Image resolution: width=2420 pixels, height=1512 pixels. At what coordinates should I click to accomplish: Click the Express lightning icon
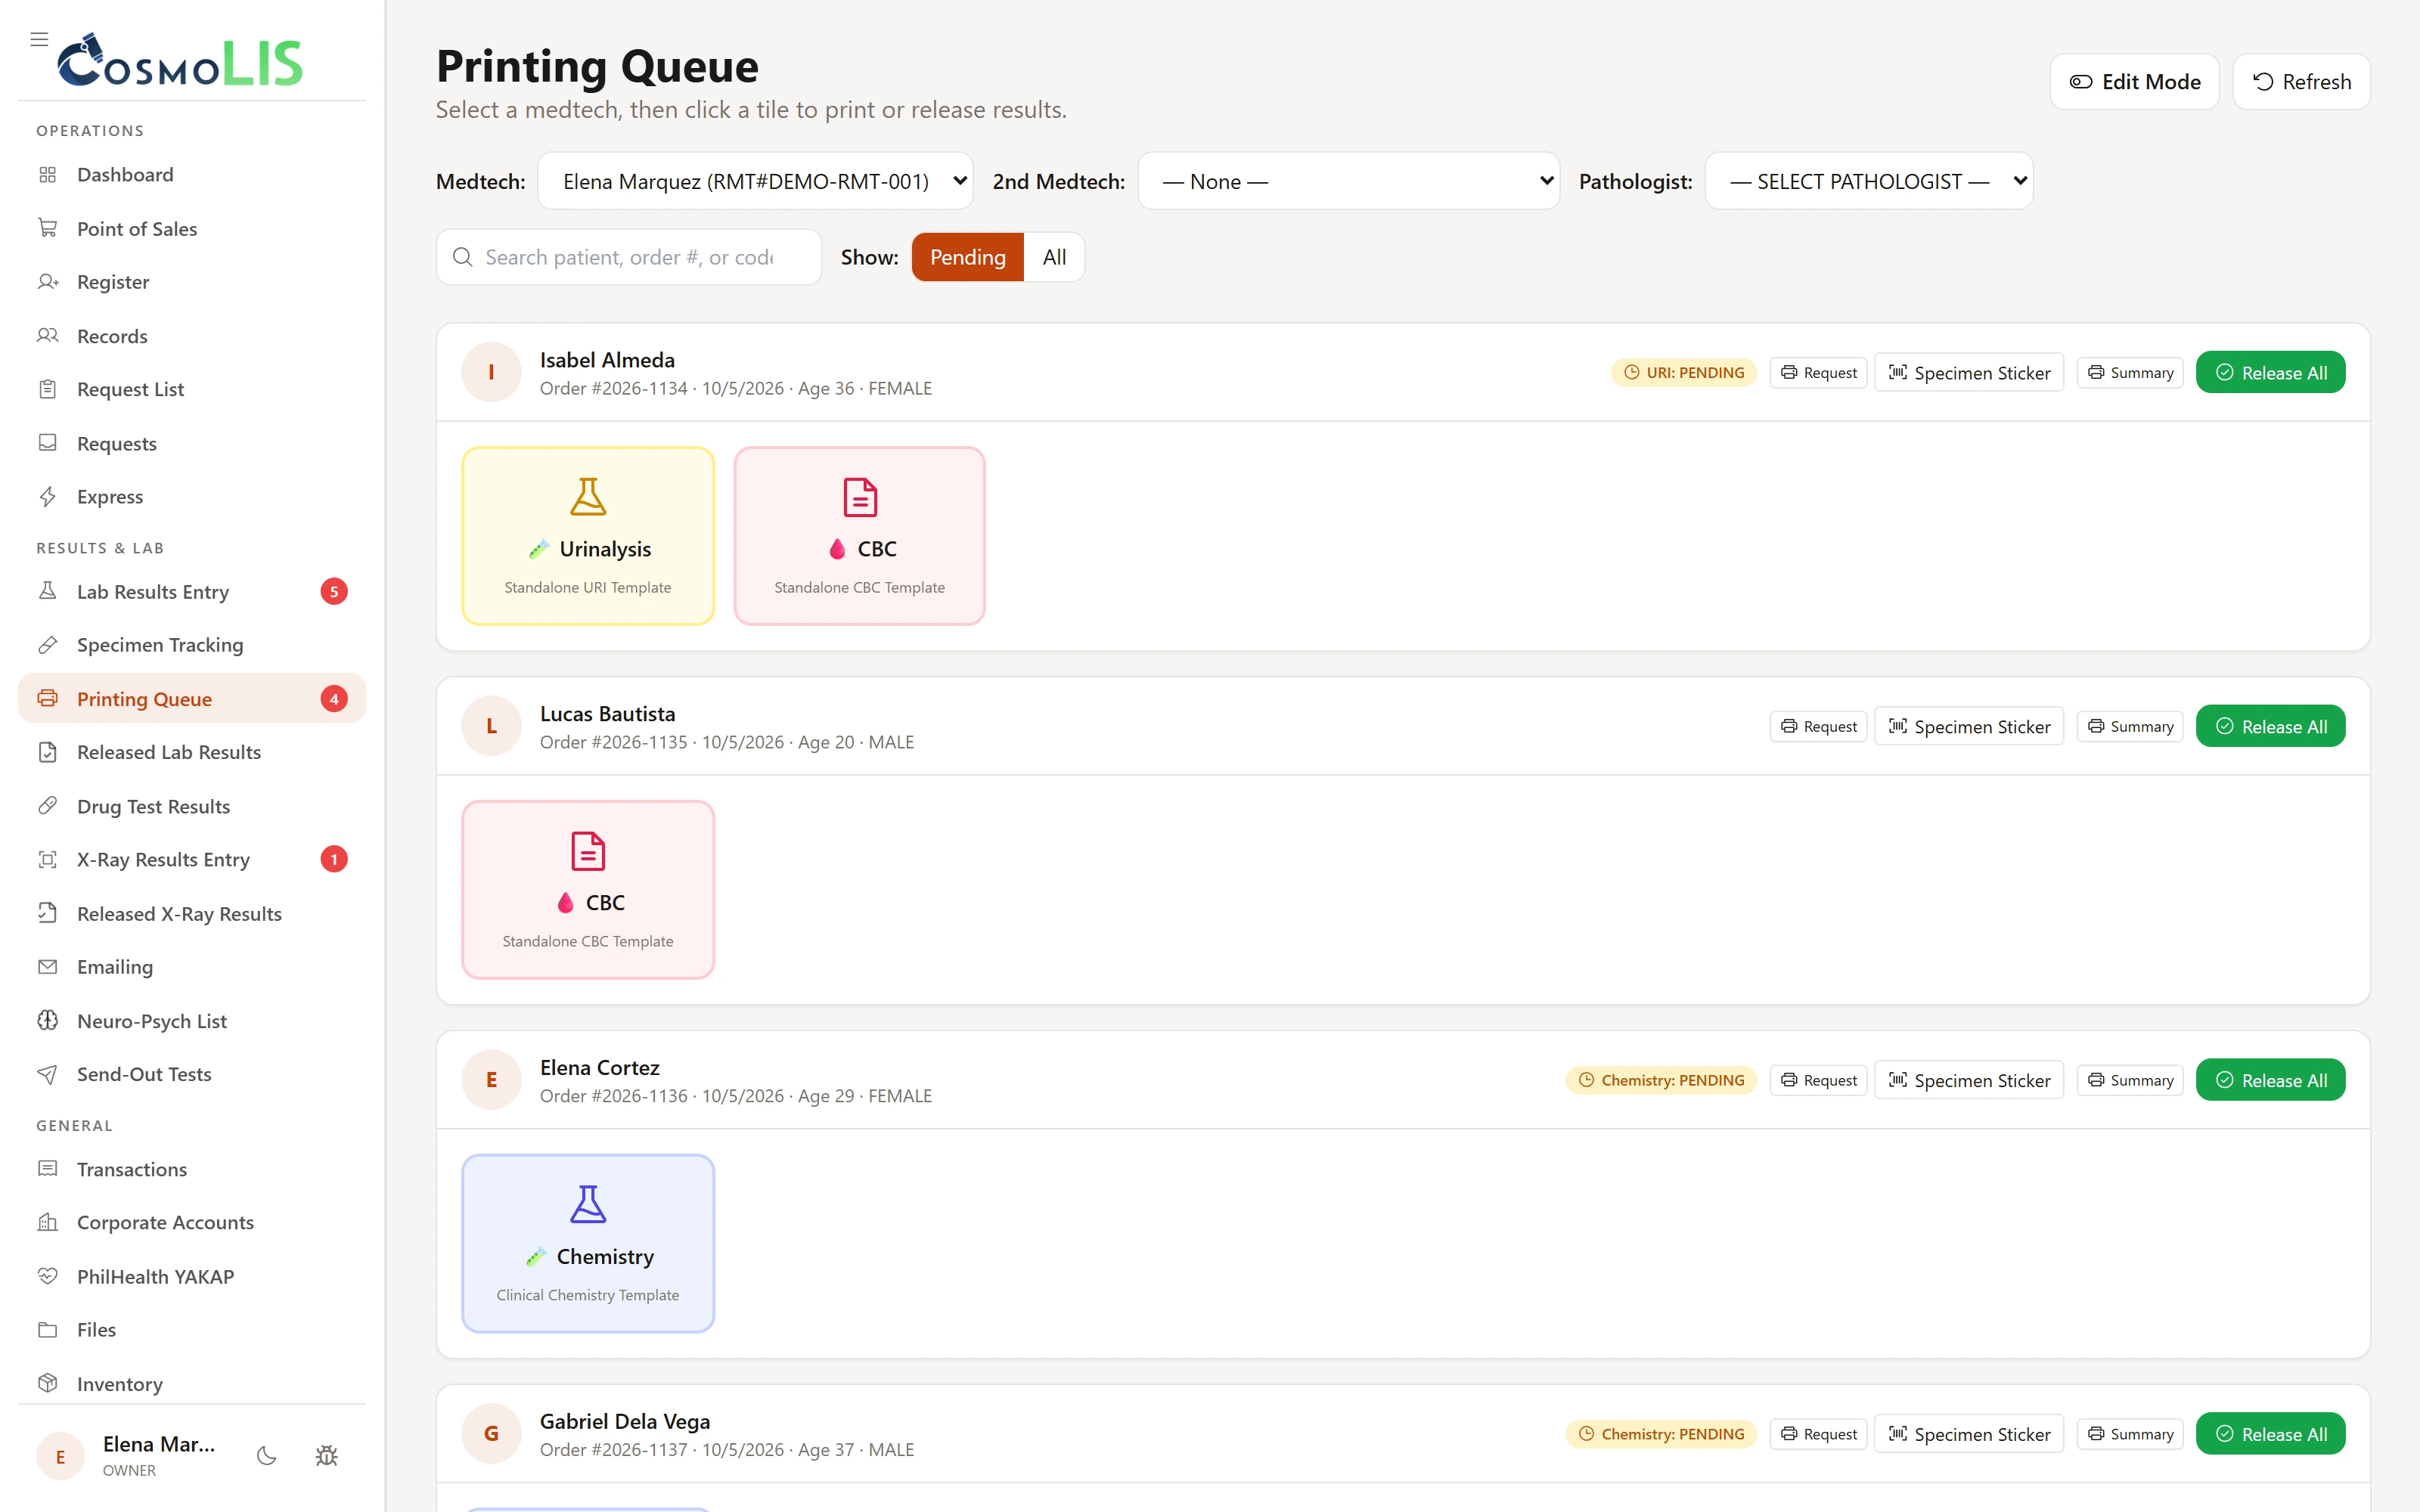pyautogui.click(x=47, y=497)
